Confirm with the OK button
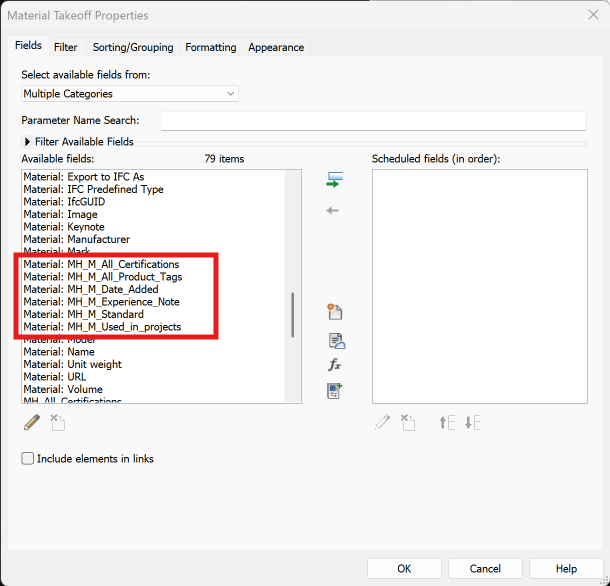The height and width of the screenshot is (586, 610). [x=404, y=568]
